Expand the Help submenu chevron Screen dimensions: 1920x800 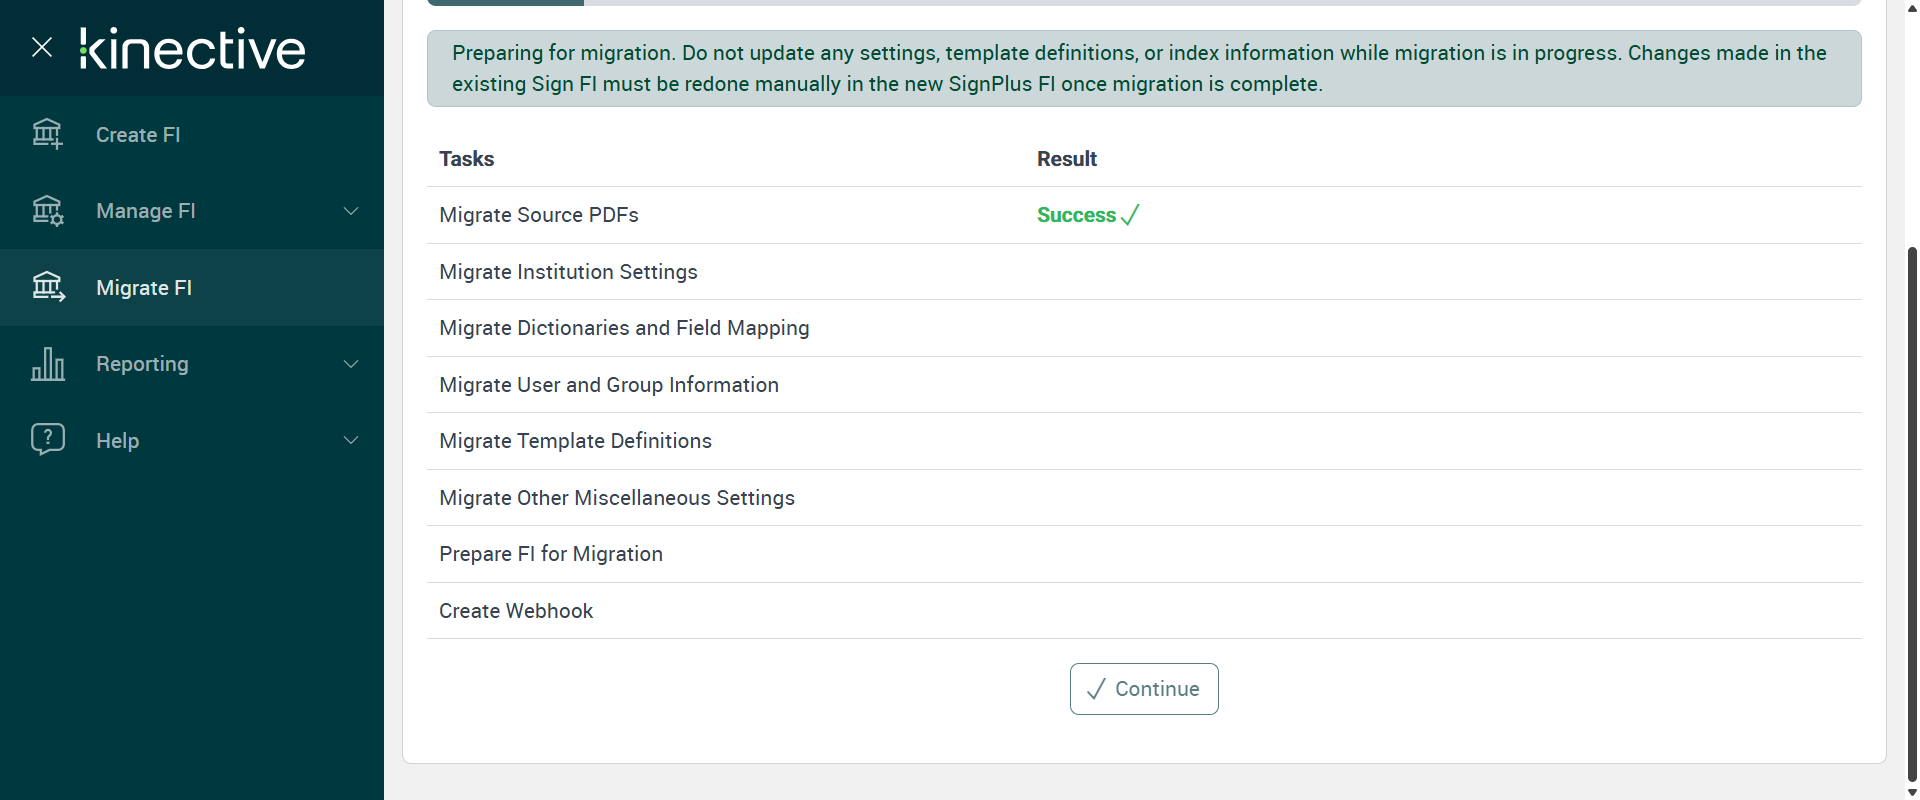pyautogui.click(x=351, y=440)
